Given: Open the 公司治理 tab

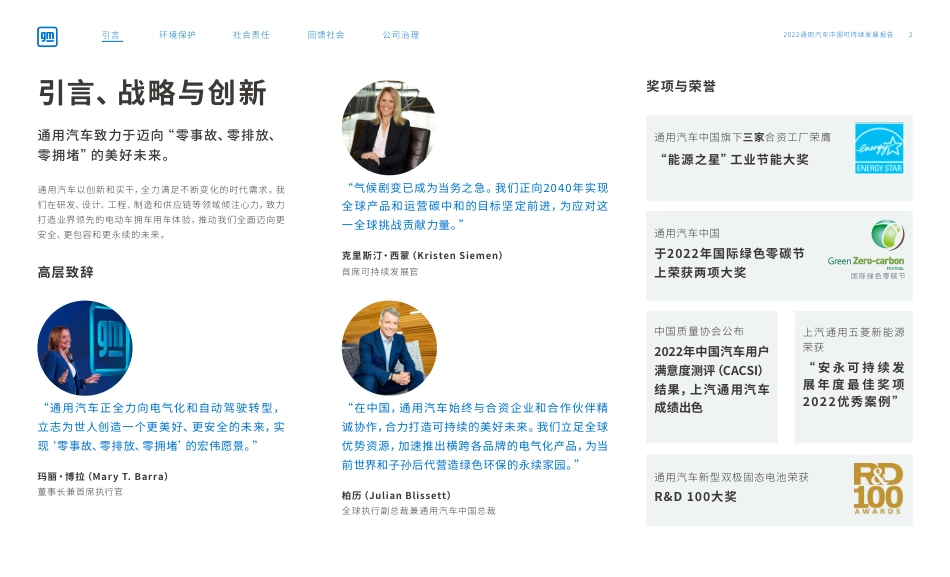Looking at the screenshot, I should click(400, 35).
